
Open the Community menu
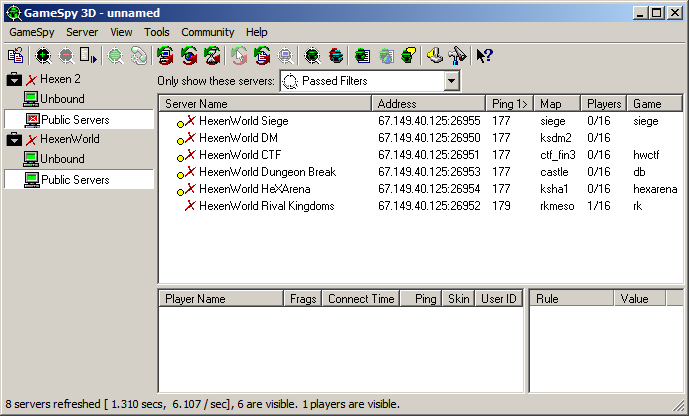point(208,32)
